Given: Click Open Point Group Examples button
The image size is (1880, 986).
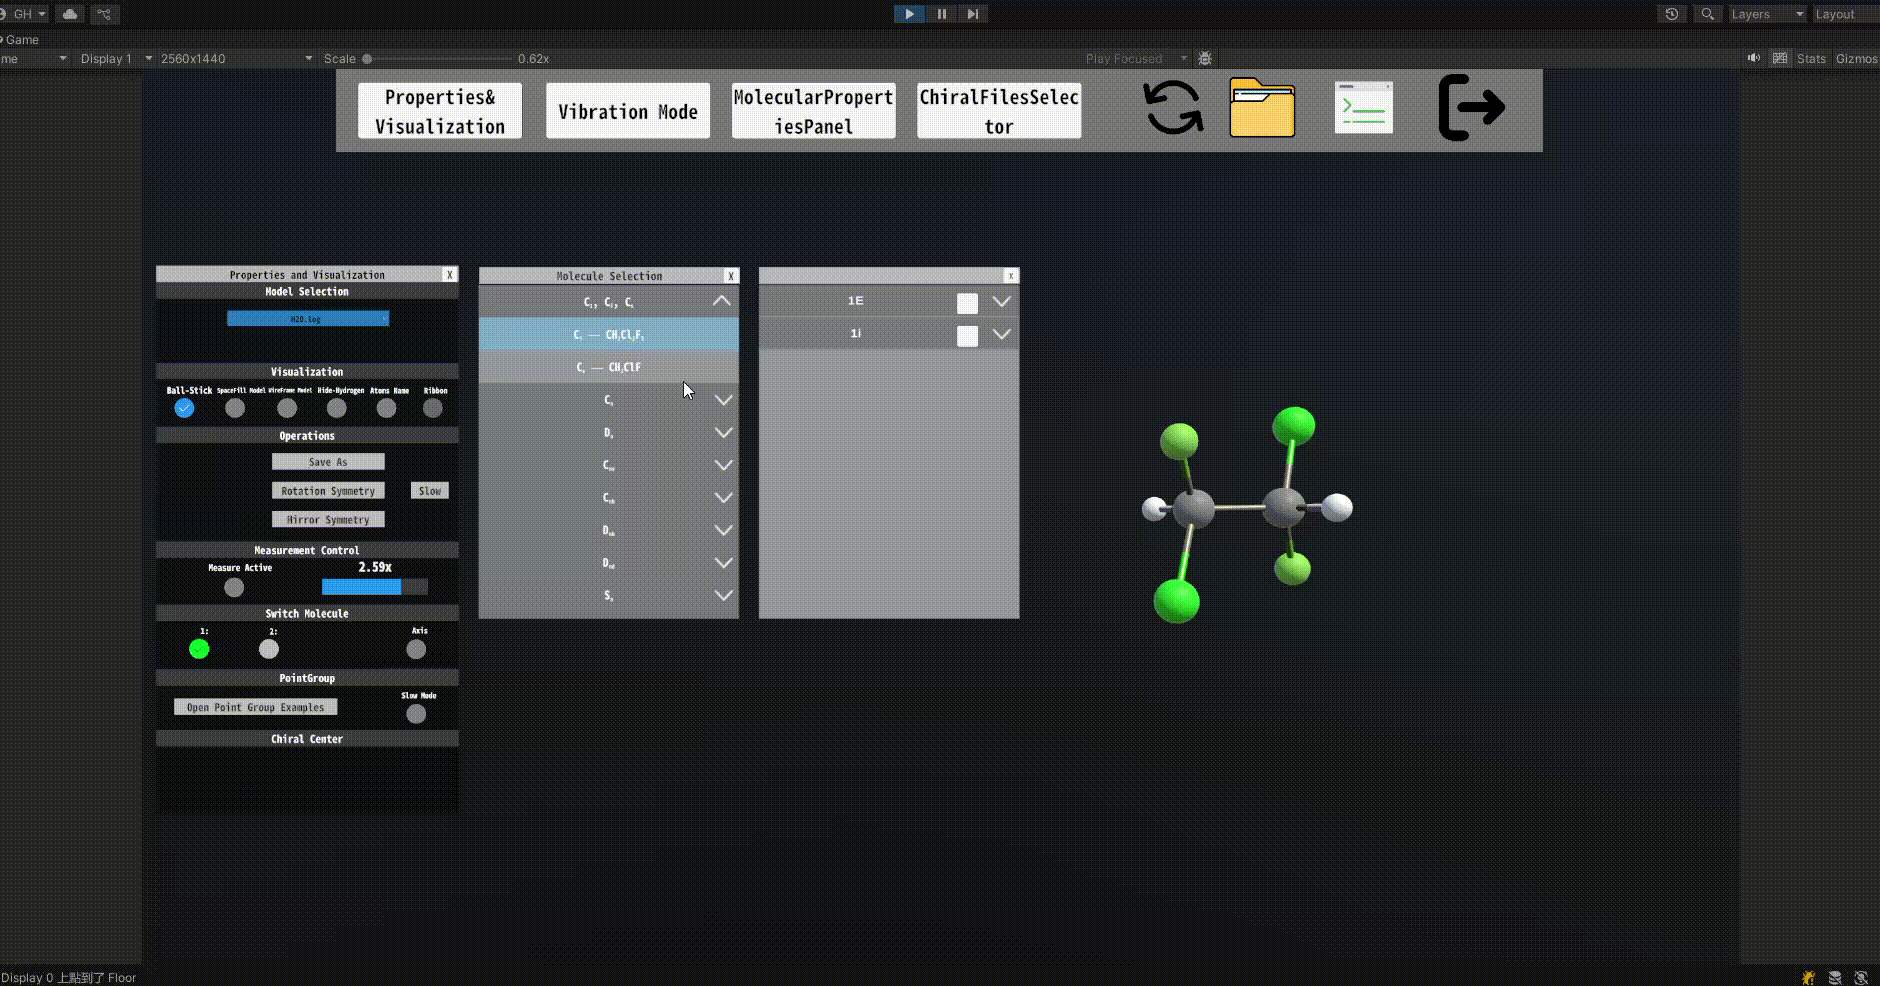Looking at the screenshot, I should (255, 707).
